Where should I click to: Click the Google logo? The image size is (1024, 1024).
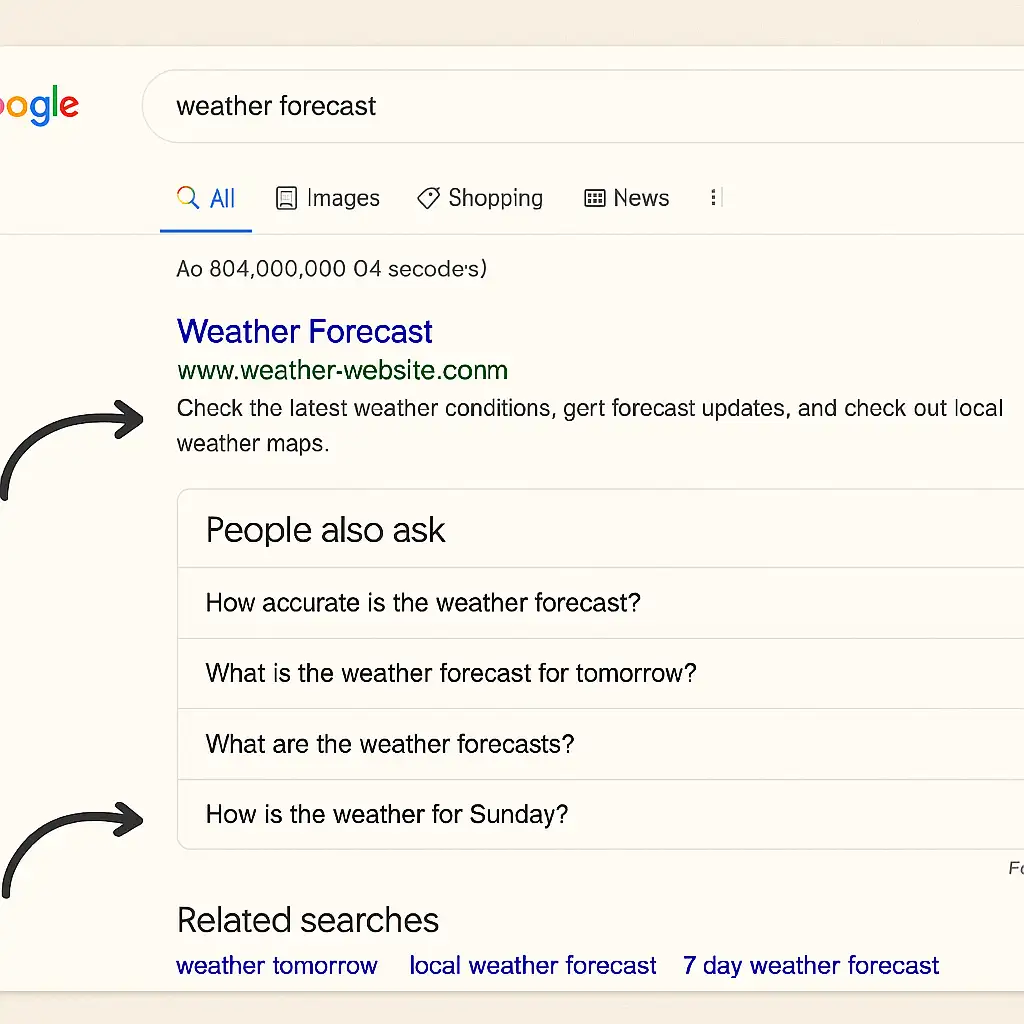pyautogui.click(x=38, y=106)
